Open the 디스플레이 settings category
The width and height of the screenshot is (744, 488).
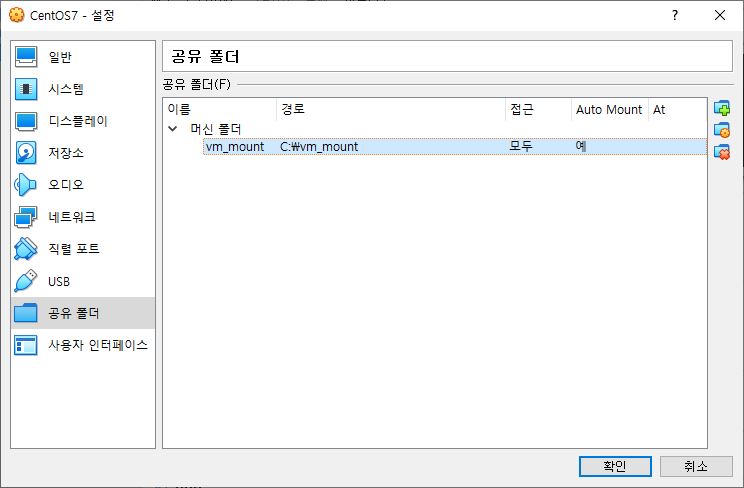pos(83,121)
